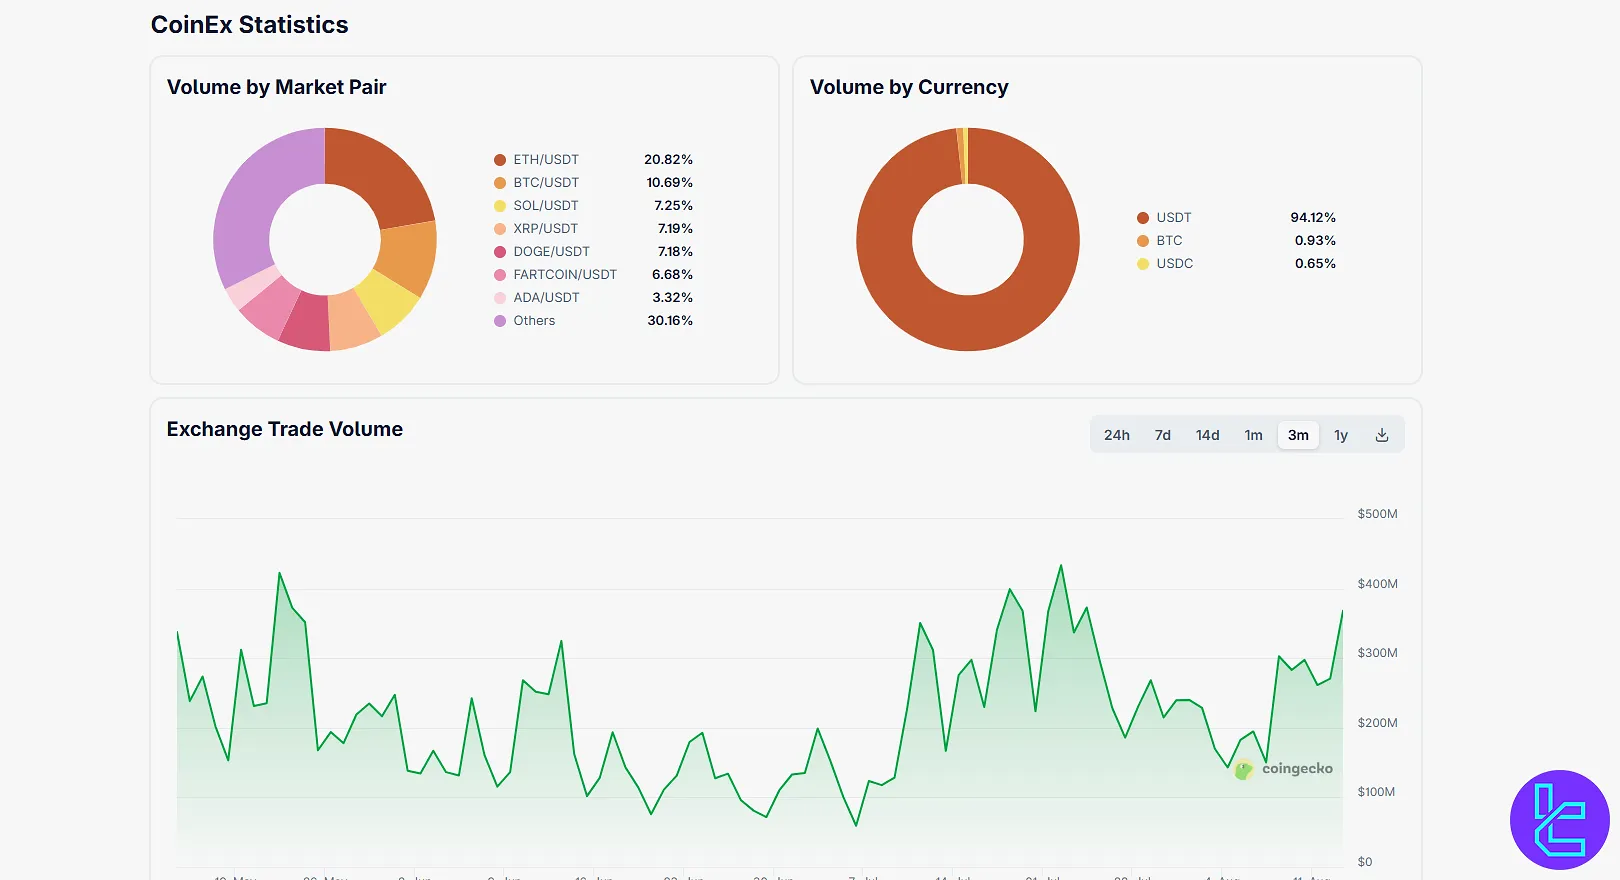
Task: Select the DOGE/USDT legend label
Action: 552,252
